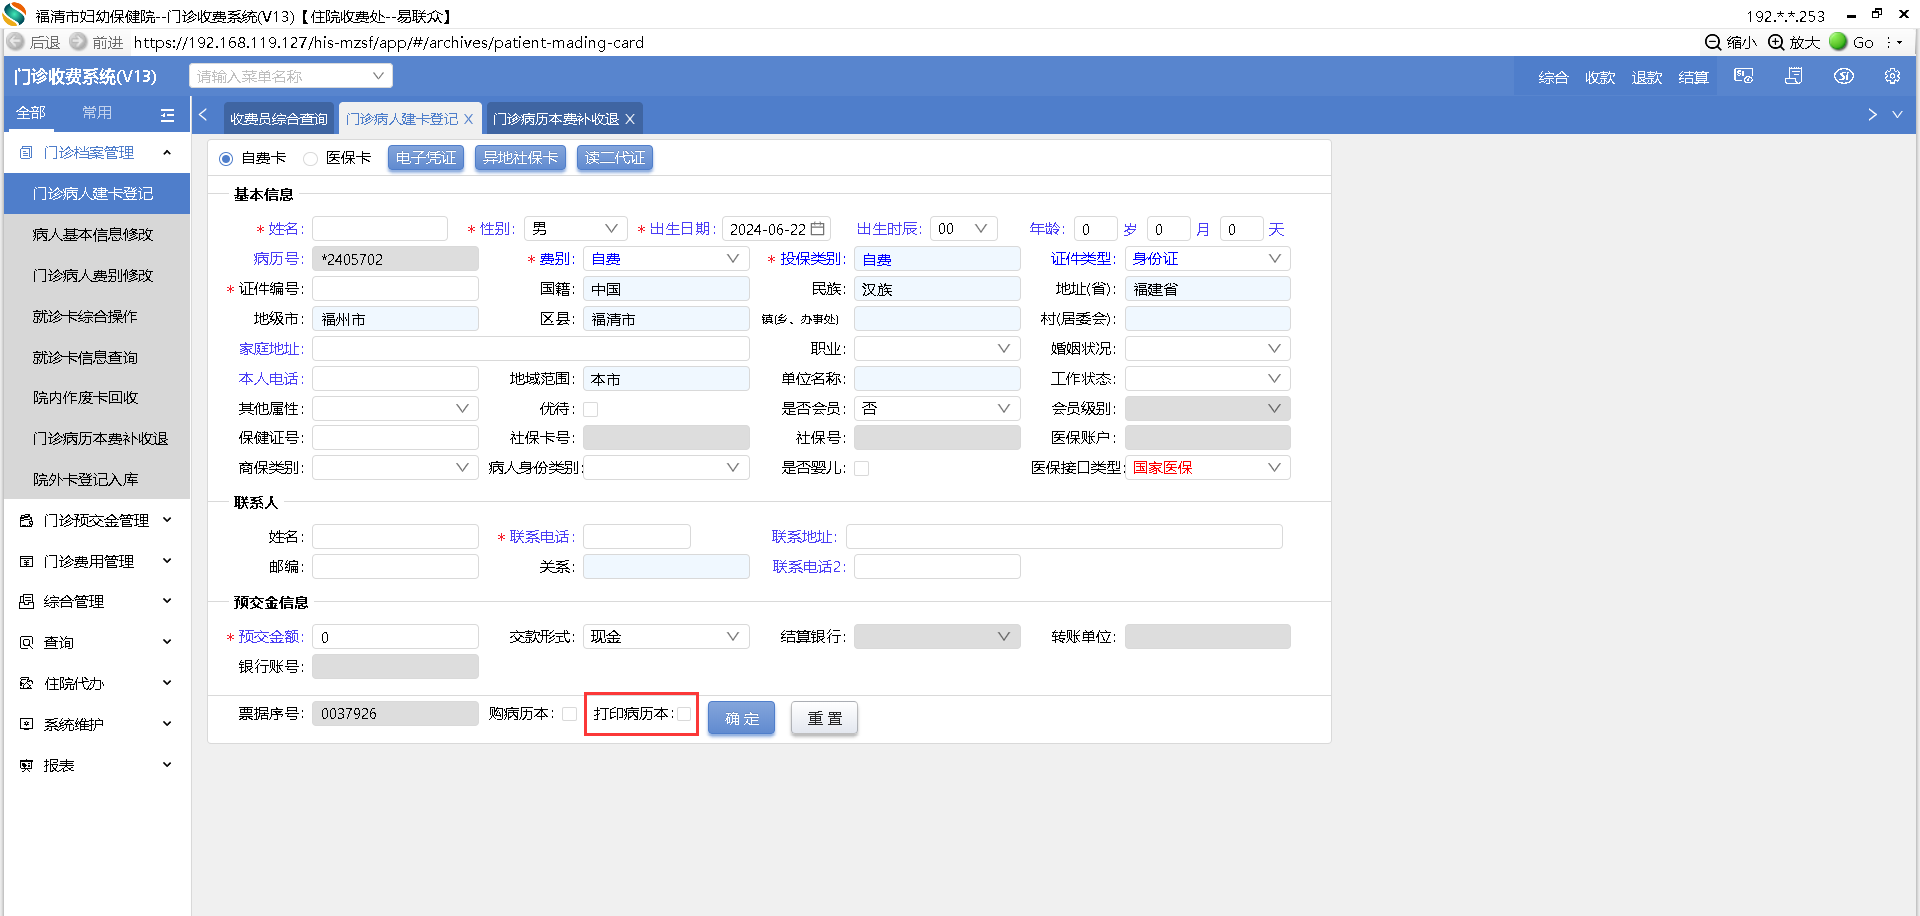Click the 缩小 zoom out magnifier icon
Image resolution: width=1920 pixels, height=916 pixels.
[x=1713, y=42]
